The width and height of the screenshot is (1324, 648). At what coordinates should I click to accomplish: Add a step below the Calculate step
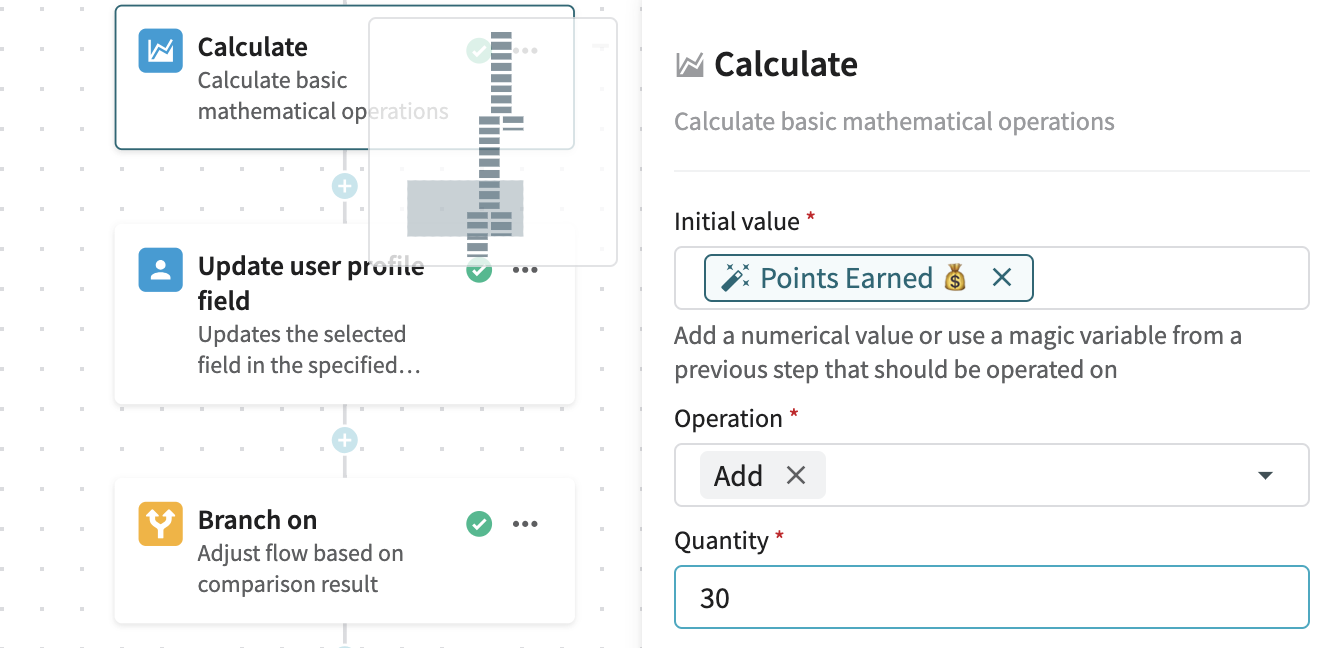pyautogui.click(x=344, y=186)
